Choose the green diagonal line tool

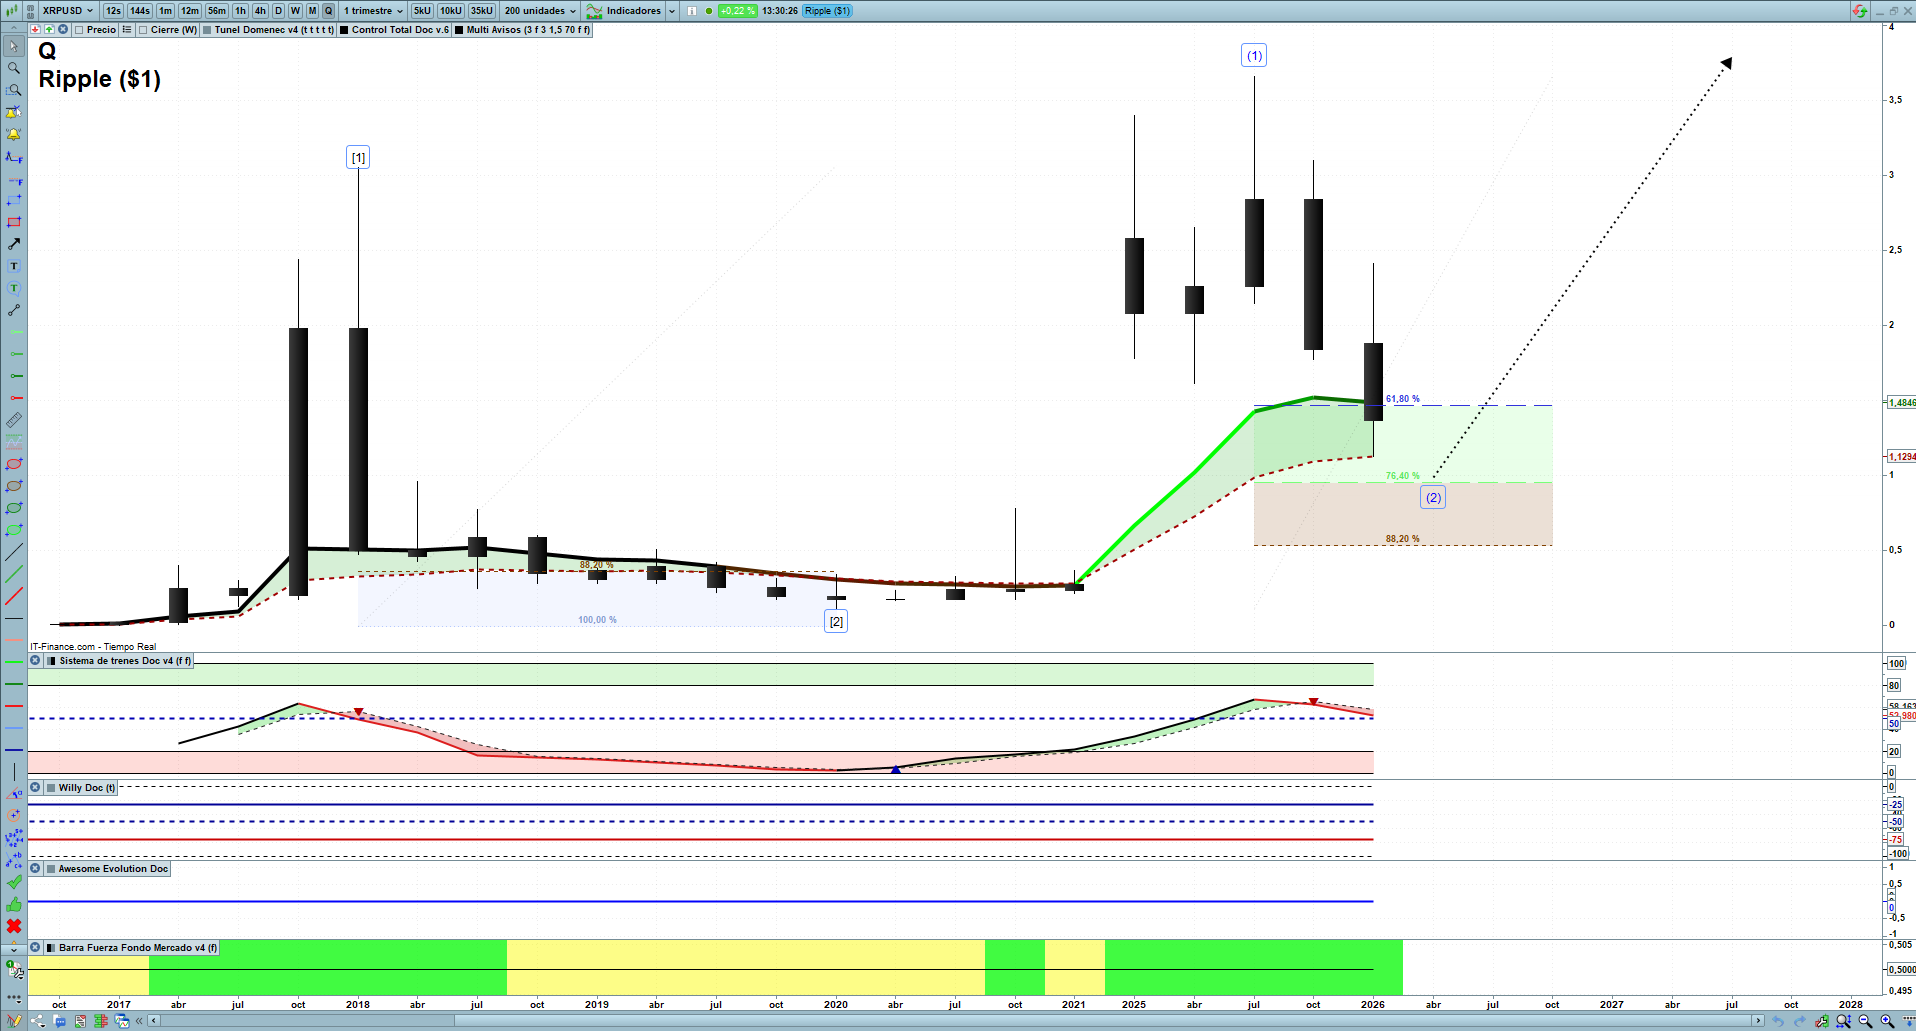pyautogui.click(x=14, y=574)
